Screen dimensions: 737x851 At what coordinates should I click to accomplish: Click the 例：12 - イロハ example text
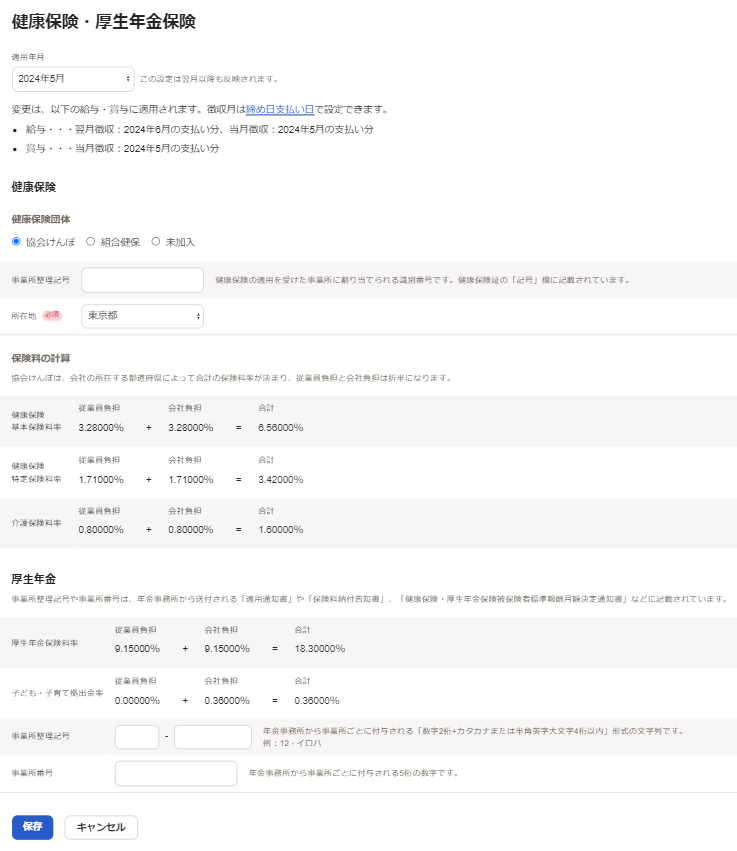[x=292, y=743]
